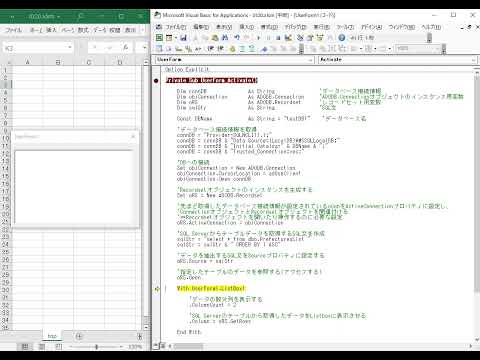Open the ファイル(F) menu in VBA editor
Screen dimensions: 480x360
point(176,27)
